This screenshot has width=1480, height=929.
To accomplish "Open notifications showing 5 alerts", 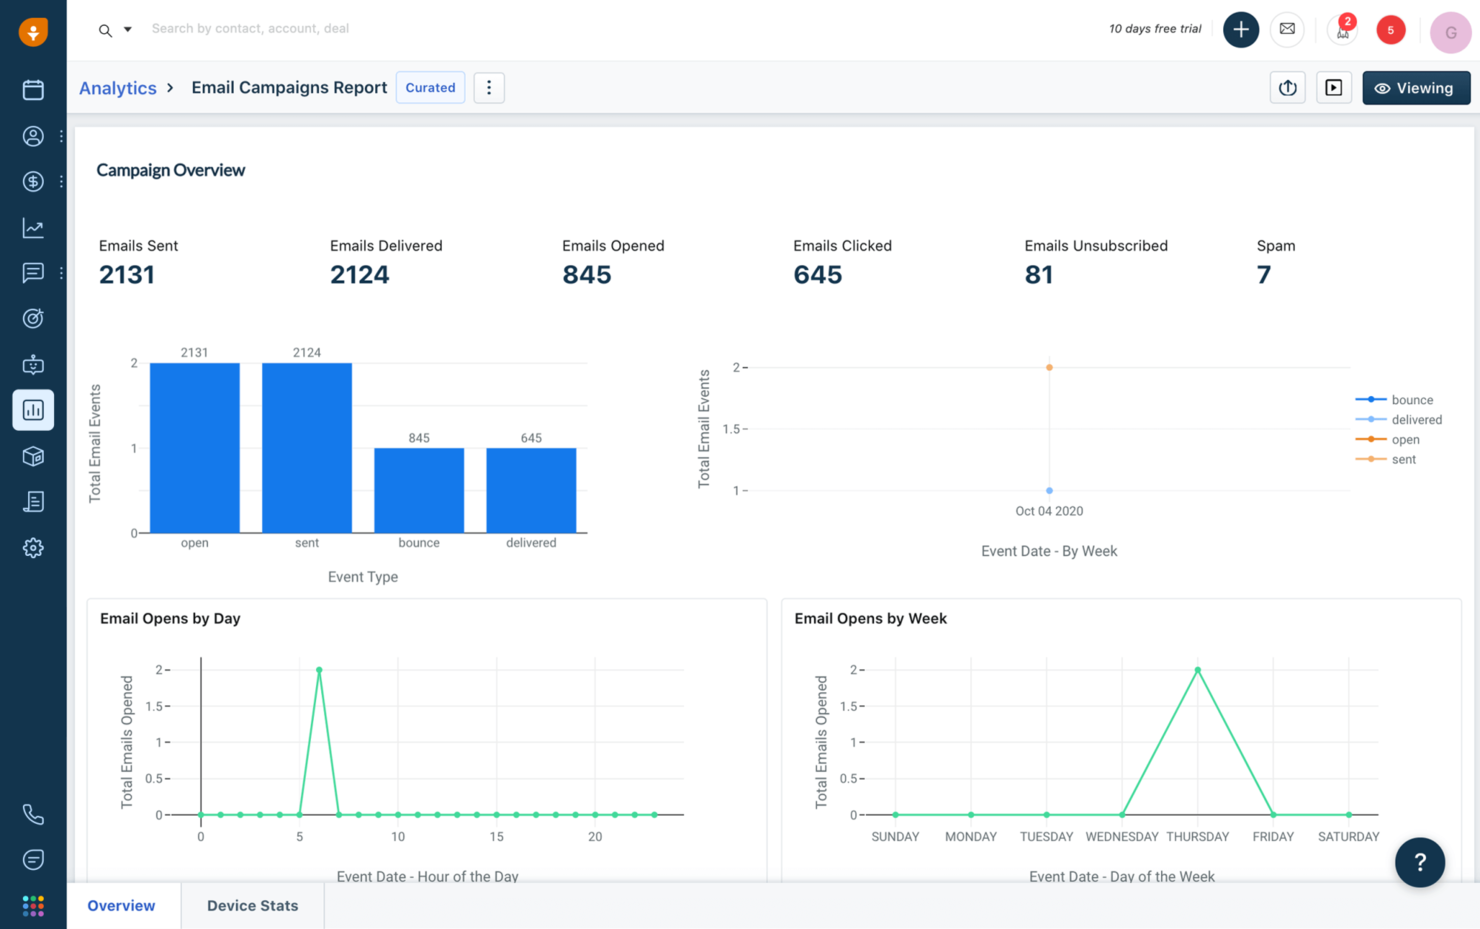I will (1391, 30).
